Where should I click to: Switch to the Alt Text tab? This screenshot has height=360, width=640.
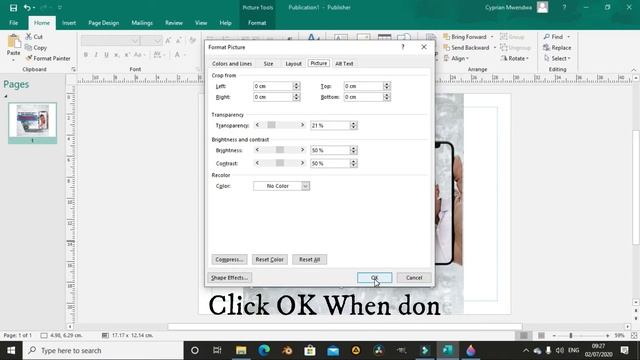[344, 64]
